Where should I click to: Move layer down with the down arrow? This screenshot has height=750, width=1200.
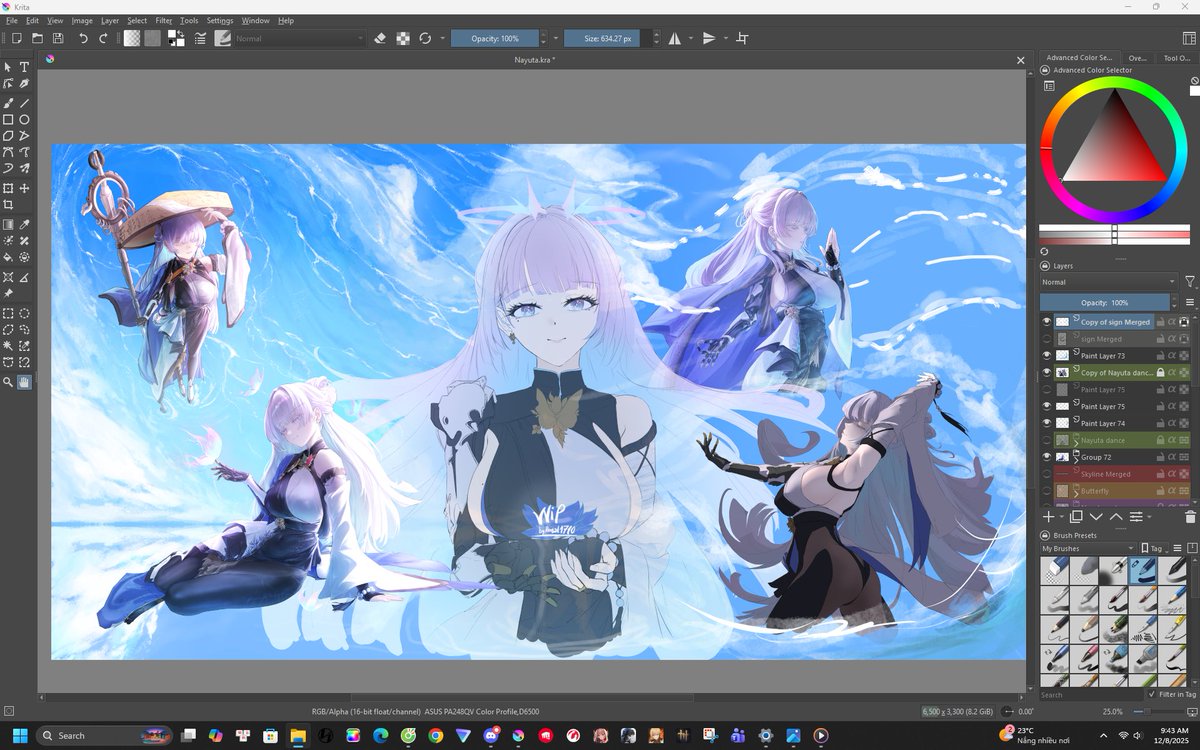(x=1096, y=517)
